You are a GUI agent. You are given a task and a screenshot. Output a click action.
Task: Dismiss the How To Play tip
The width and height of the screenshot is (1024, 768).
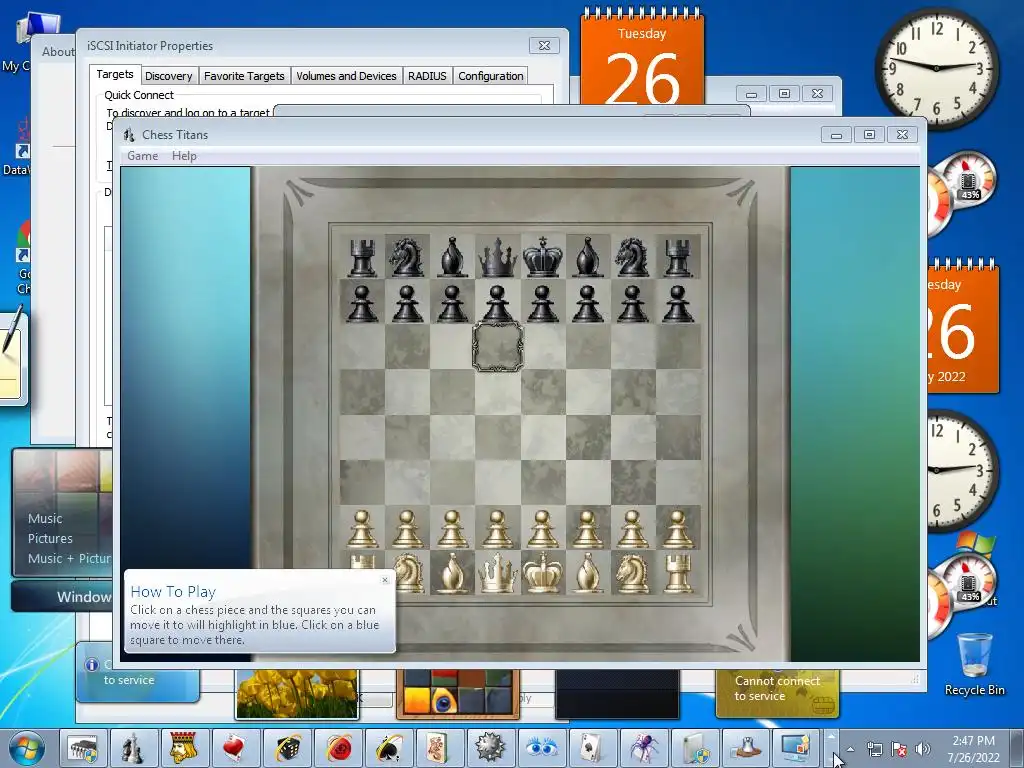(x=385, y=579)
